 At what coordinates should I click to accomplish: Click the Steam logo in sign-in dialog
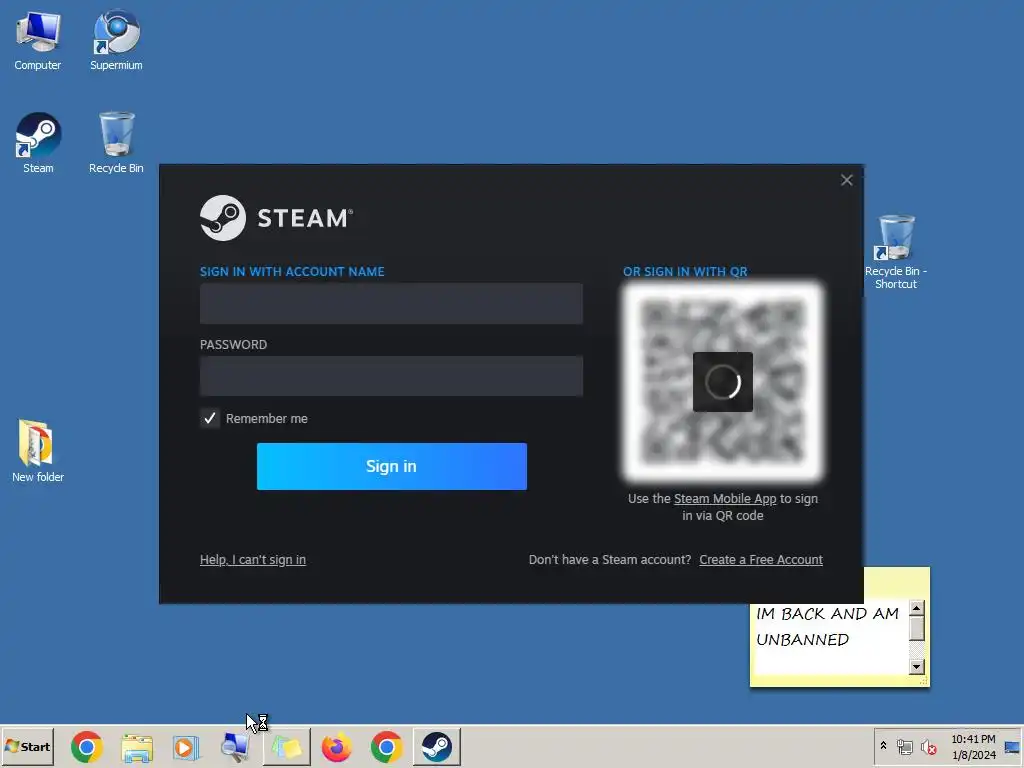tap(276, 218)
